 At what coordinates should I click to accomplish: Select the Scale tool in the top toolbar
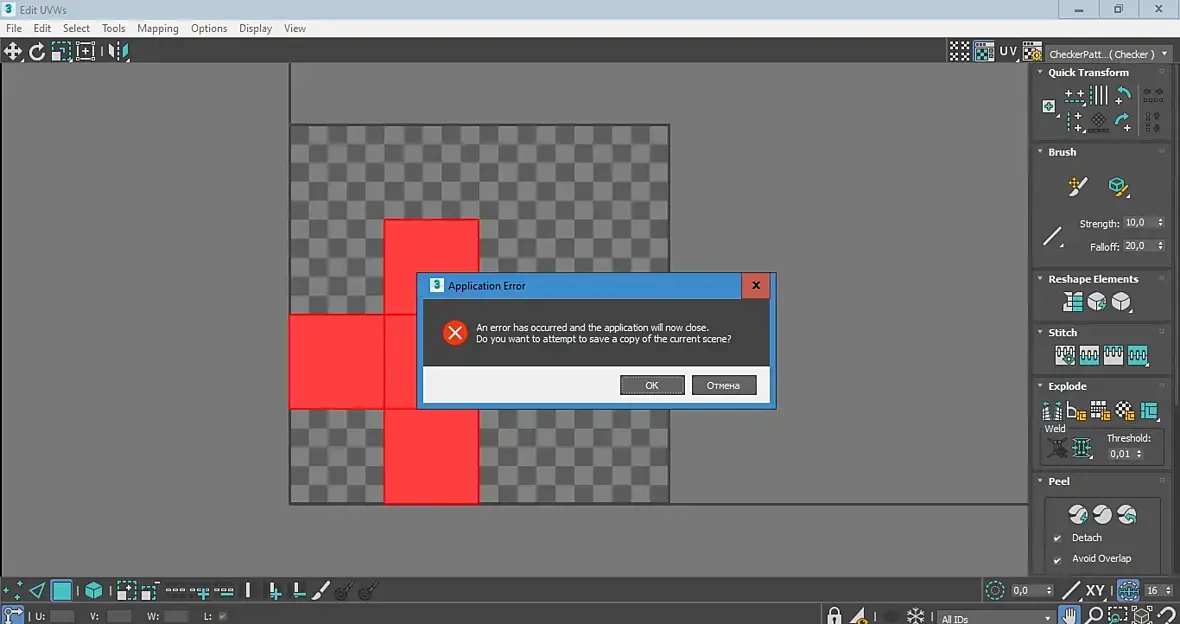click(x=61, y=51)
